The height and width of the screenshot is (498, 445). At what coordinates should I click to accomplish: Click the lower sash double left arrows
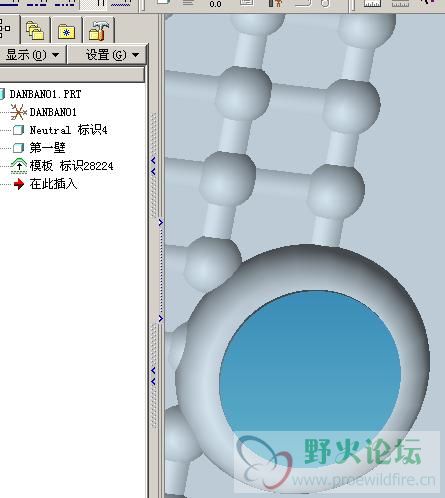153,376
